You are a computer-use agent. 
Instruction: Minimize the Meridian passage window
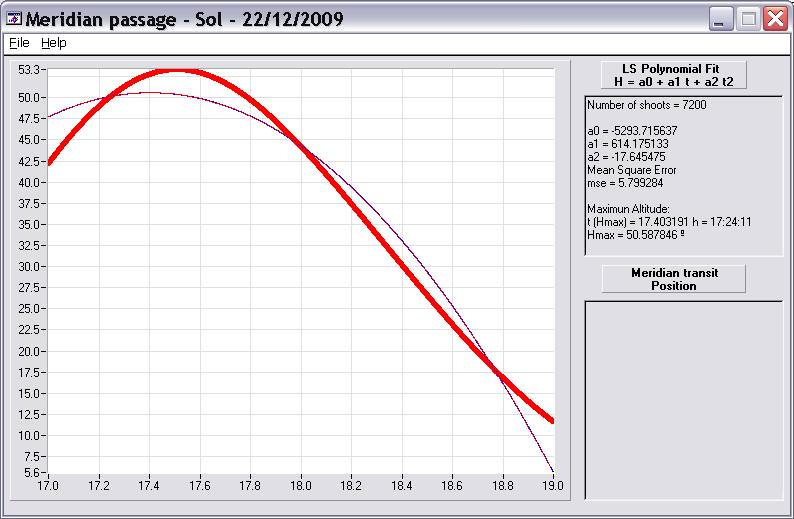(721, 18)
